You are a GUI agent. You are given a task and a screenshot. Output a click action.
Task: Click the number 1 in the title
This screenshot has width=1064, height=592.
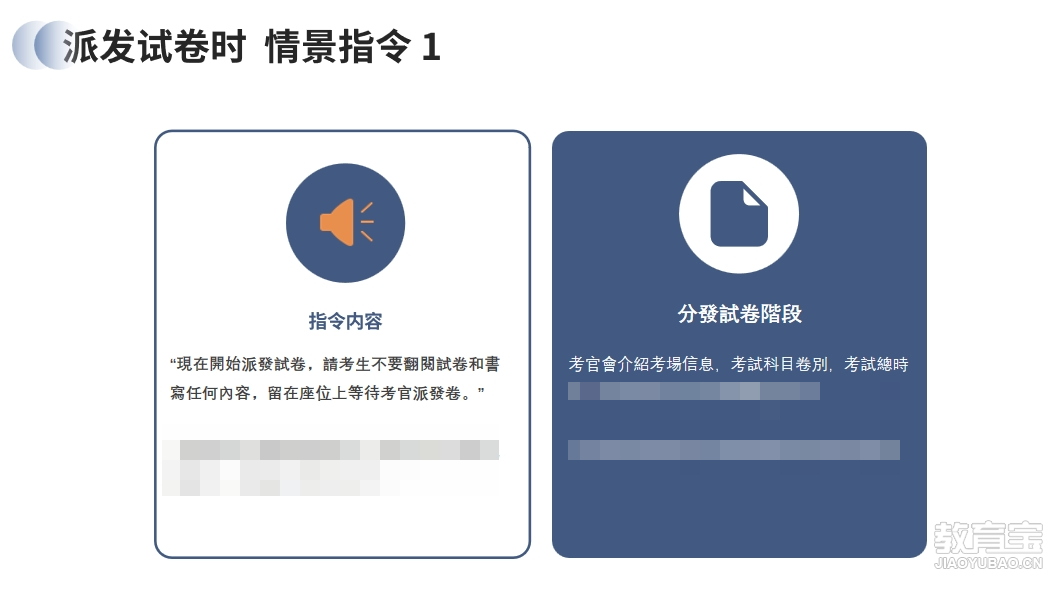[x=432, y=48]
